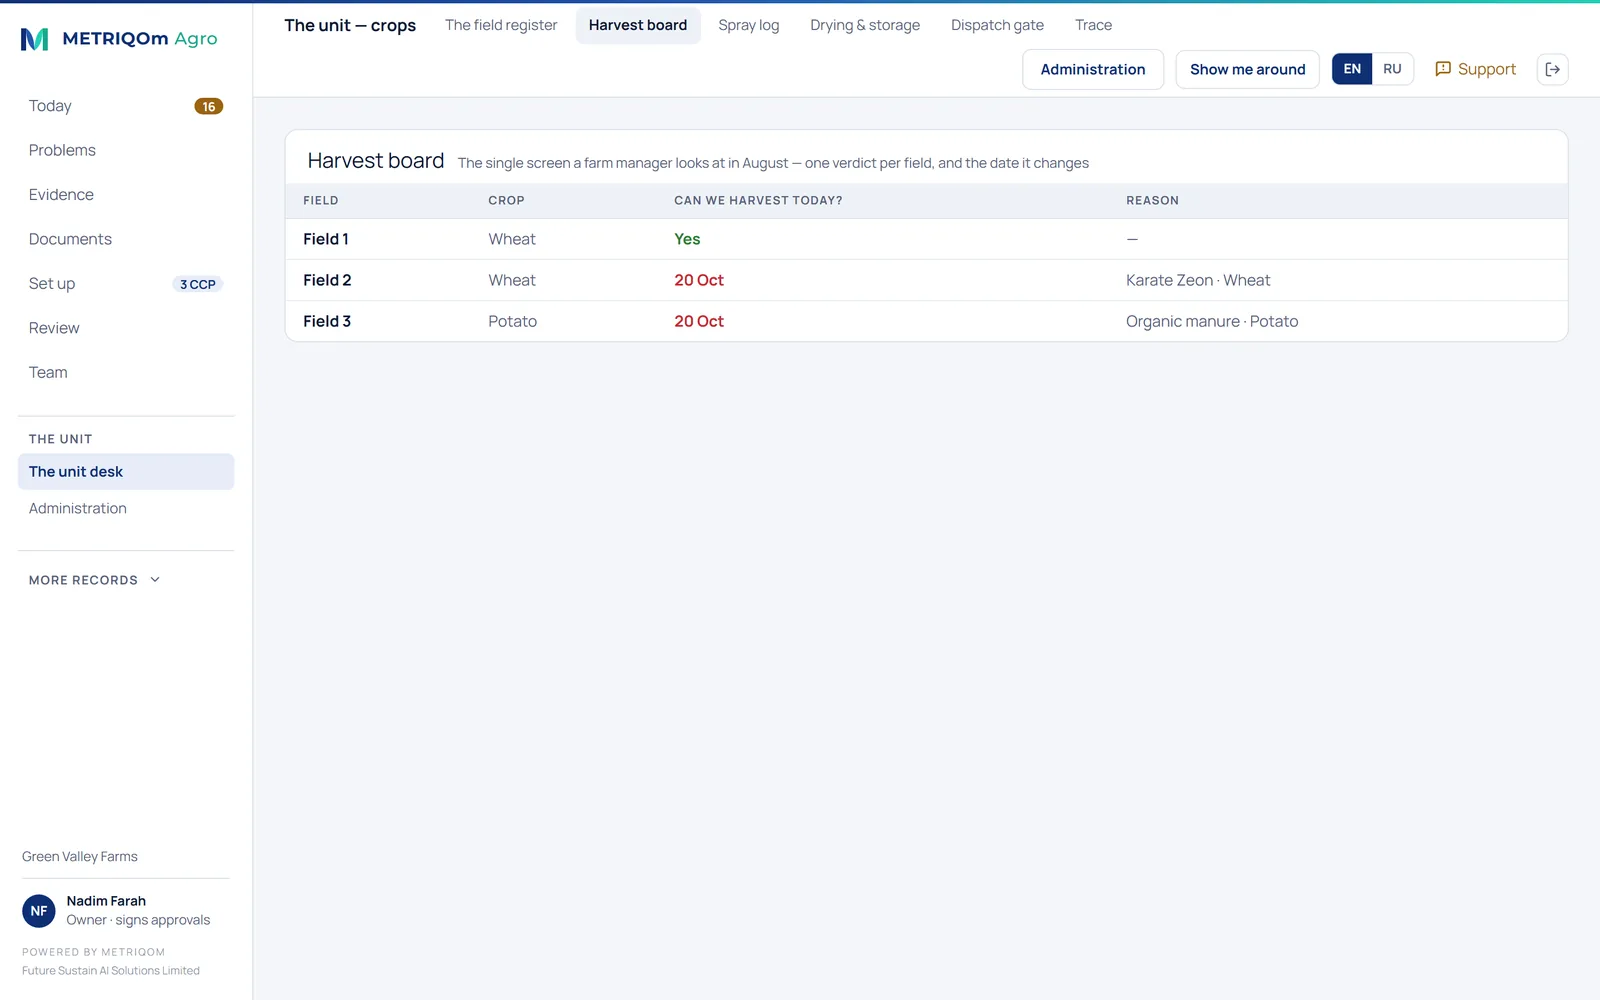Screen dimensions: 1600x1000
Task: Open Set up in sidebar
Action: coord(126,284)
